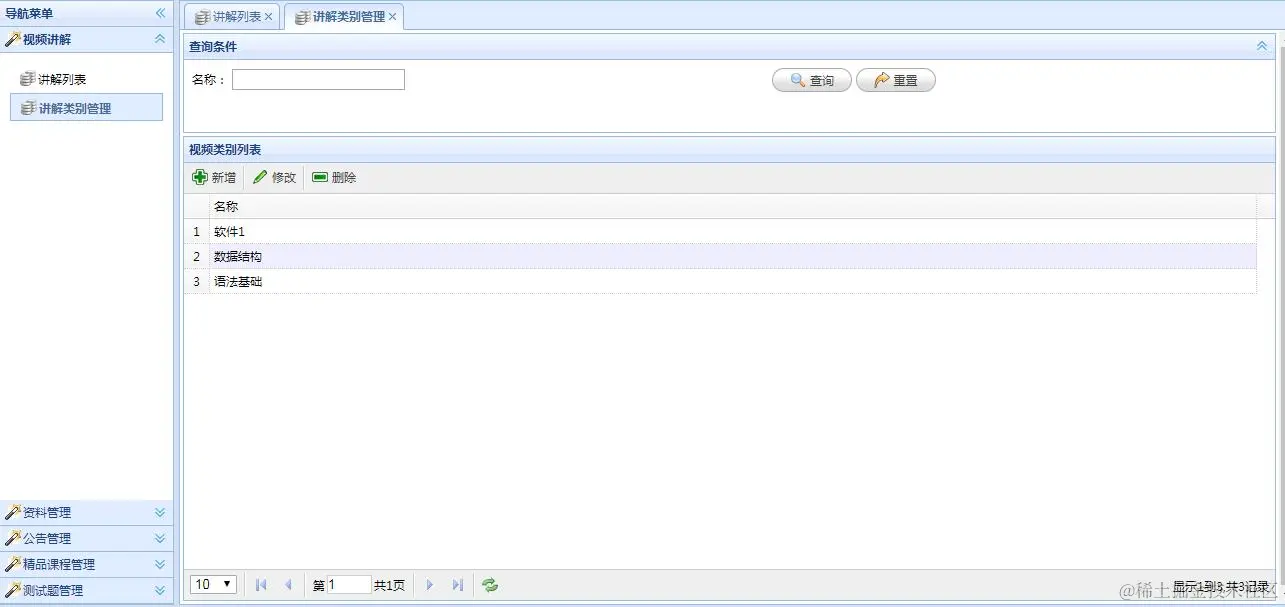Screen dimensions: 1285x607
Task: Click the page number input field
Action: pos(349,585)
